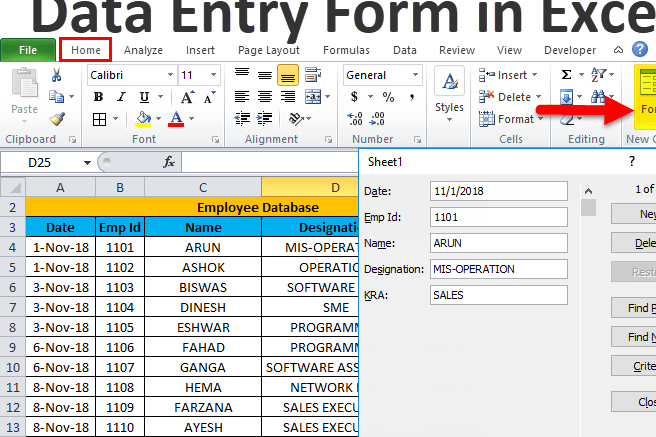Select the Format Painter brush
The height and width of the screenshot is (437, 656).
57,119
